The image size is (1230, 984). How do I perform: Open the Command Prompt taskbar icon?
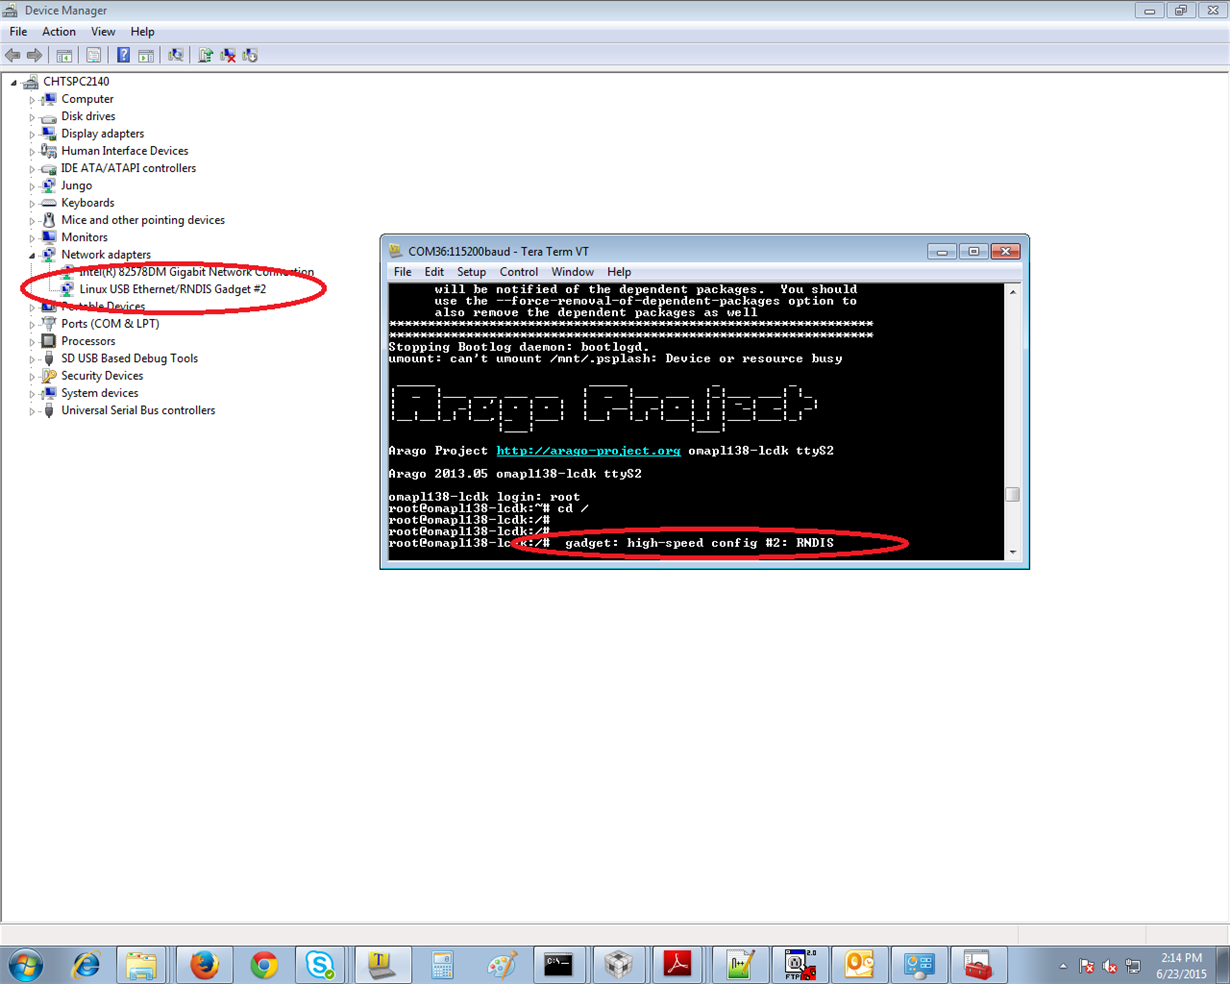click(x=559, y=965)
